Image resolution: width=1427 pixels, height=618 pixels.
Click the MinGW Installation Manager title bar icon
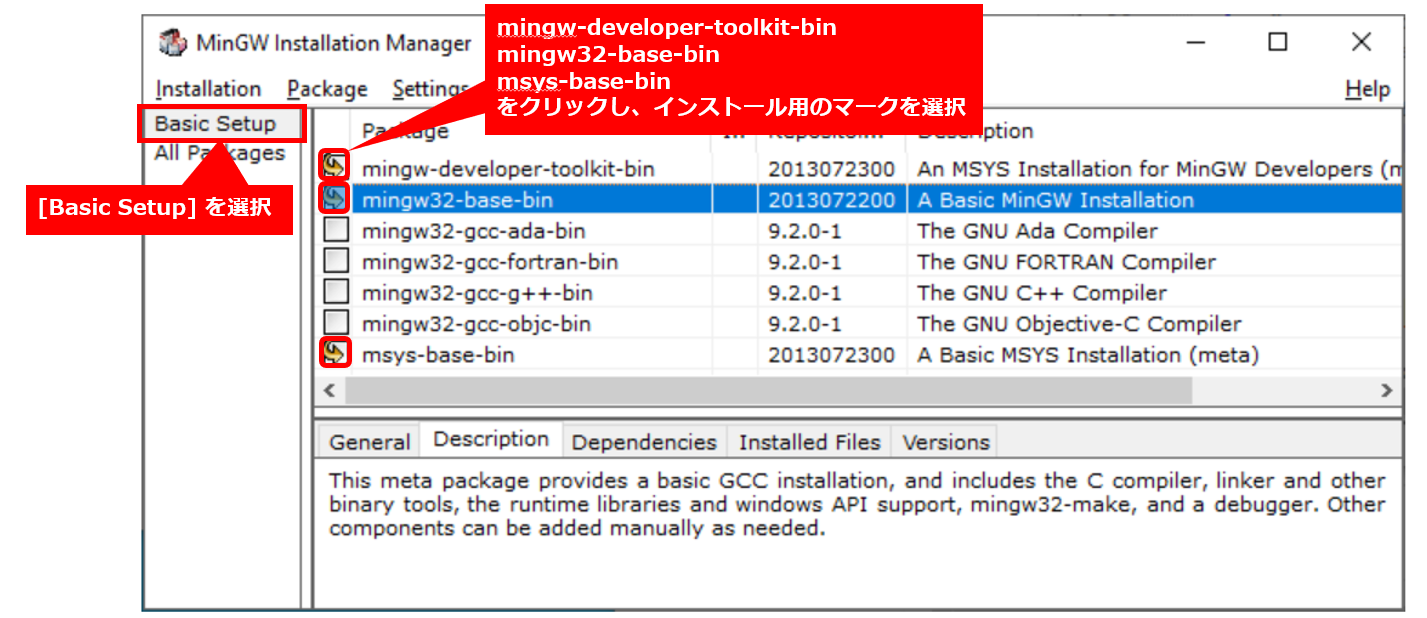tap(173, 43)
